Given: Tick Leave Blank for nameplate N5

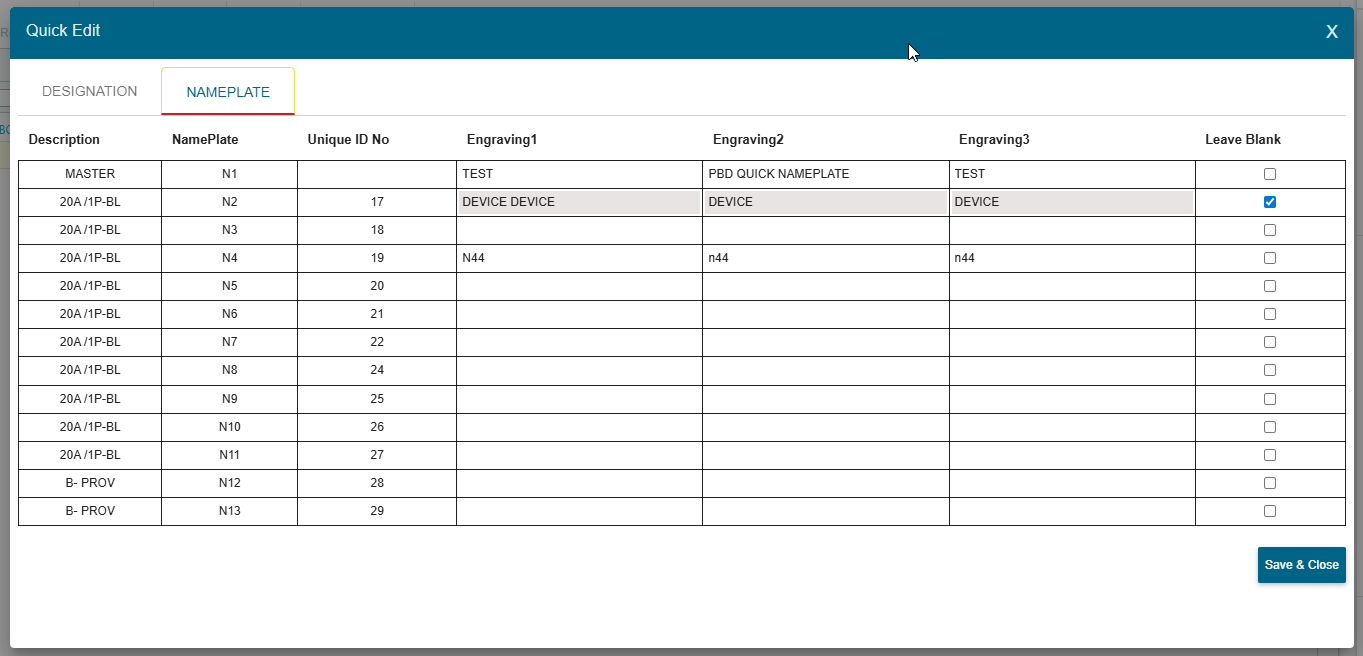Looking at the screenshot, I should pyautogui.click(x=1270, y=286).
